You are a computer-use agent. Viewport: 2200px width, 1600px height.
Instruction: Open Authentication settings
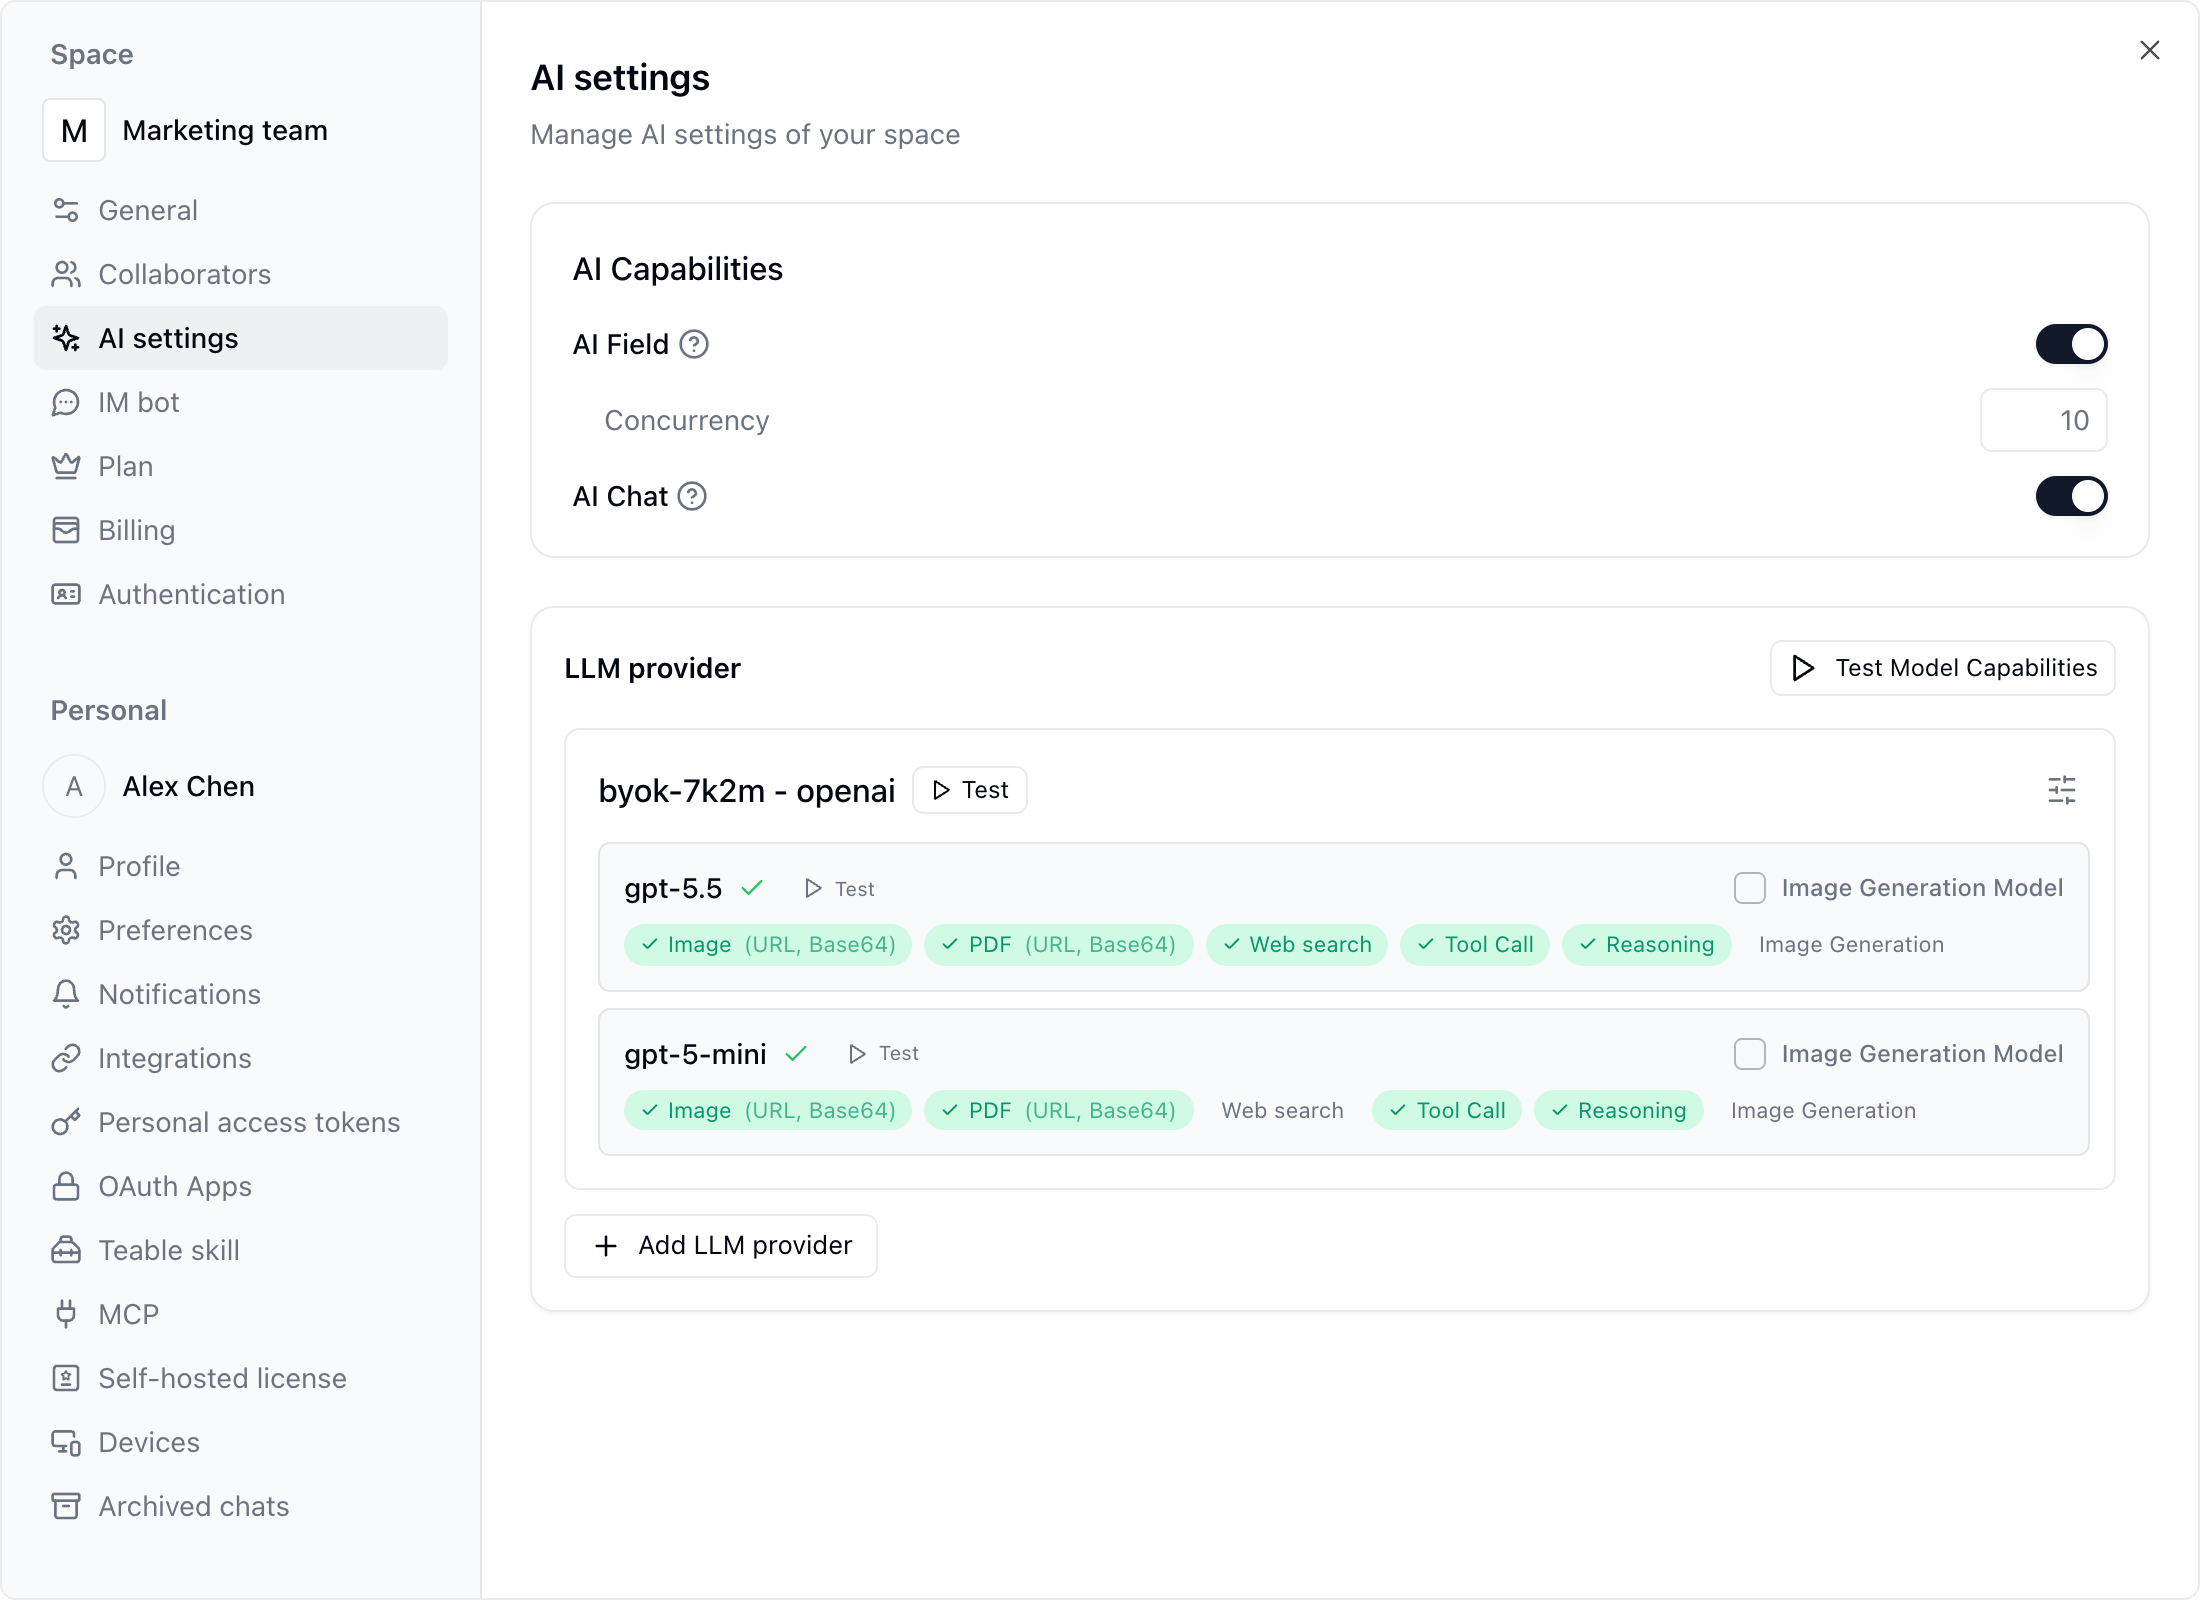click(x=240, y=594)
